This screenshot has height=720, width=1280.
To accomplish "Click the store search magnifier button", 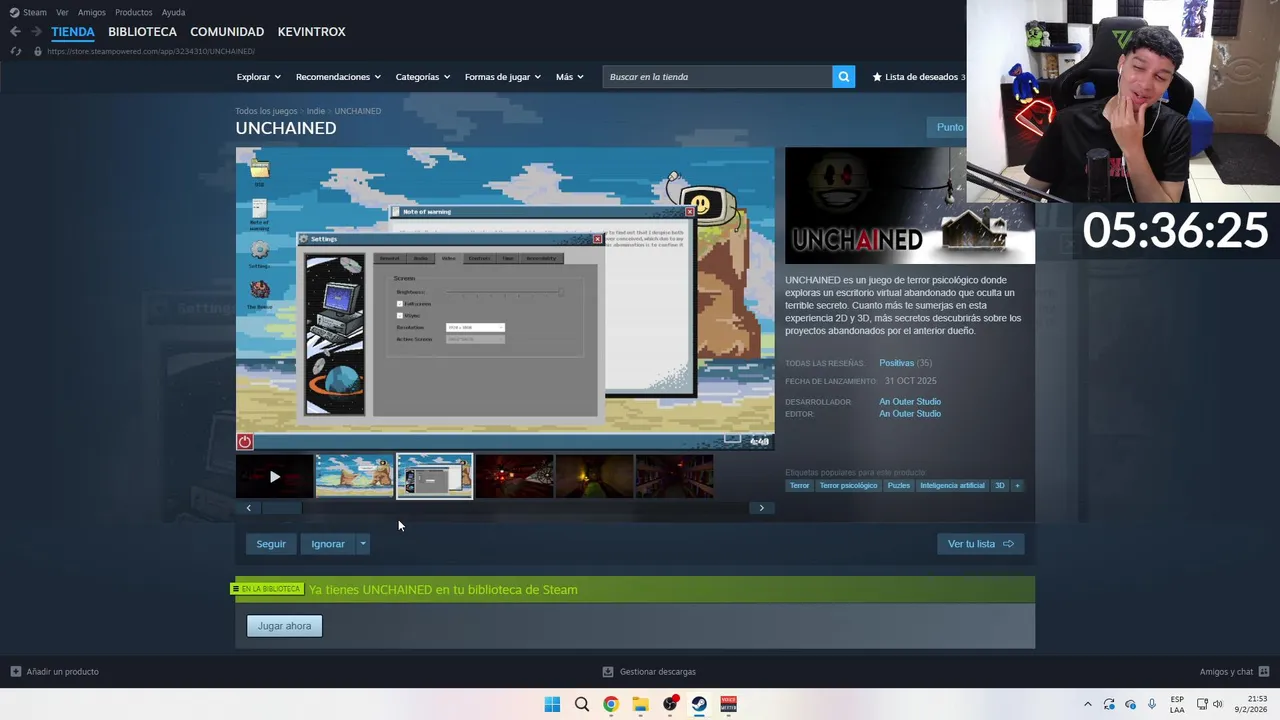I will coord(844,77).
